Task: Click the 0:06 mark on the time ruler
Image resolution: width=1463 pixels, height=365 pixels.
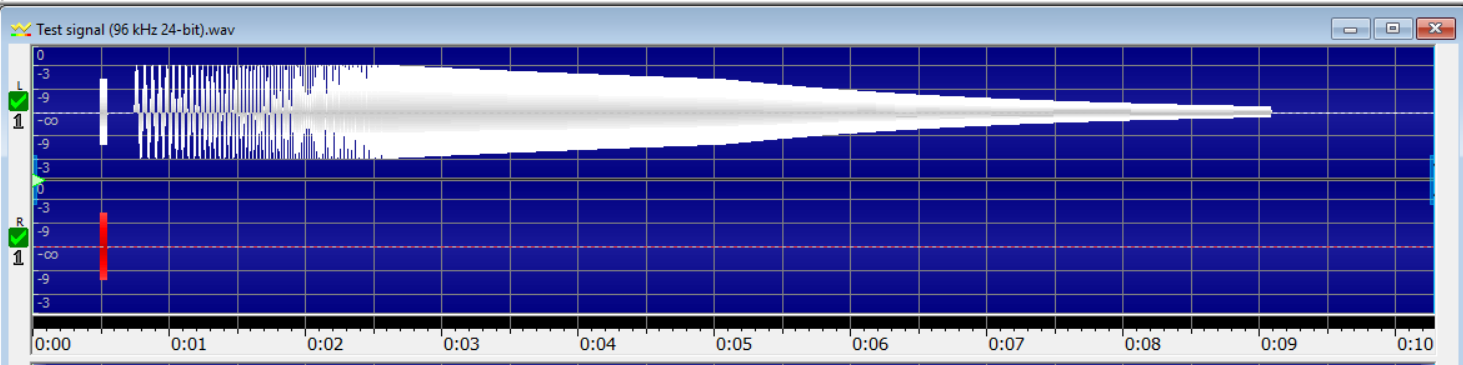Action: [869, 344]
